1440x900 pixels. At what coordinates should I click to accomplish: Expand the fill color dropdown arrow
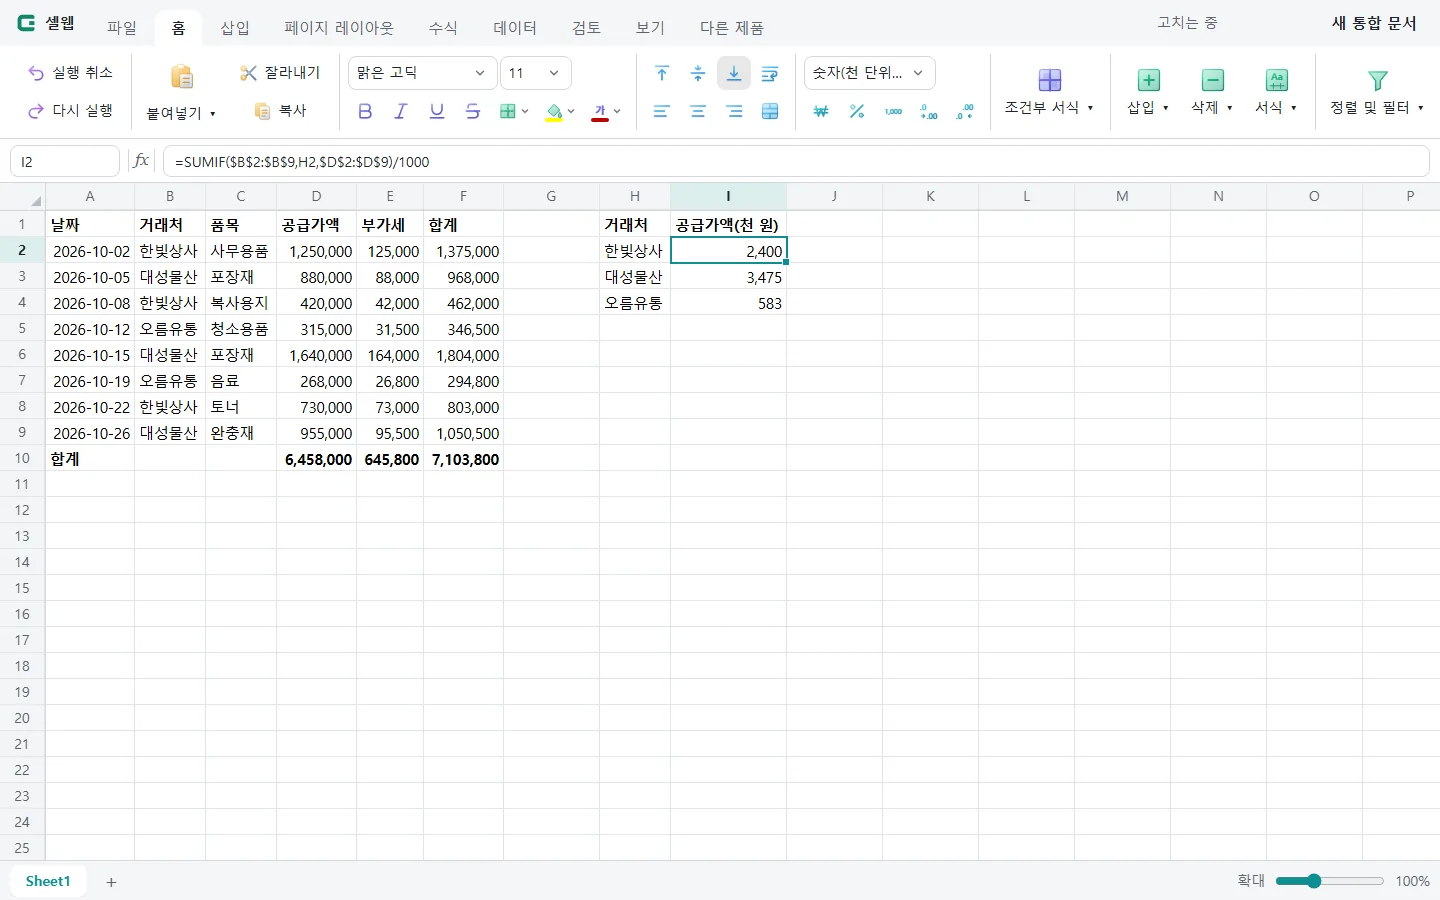(x=571, y=112)
